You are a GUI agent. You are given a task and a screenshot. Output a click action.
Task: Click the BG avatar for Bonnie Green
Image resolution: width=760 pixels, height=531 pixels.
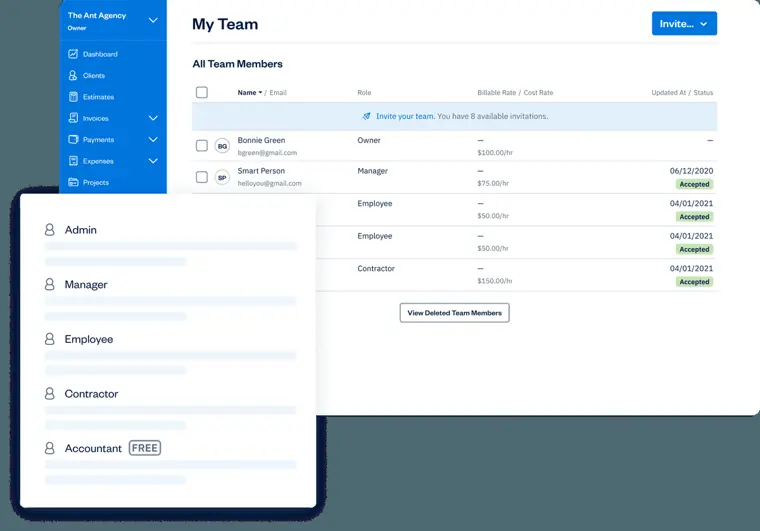[222, 146]
